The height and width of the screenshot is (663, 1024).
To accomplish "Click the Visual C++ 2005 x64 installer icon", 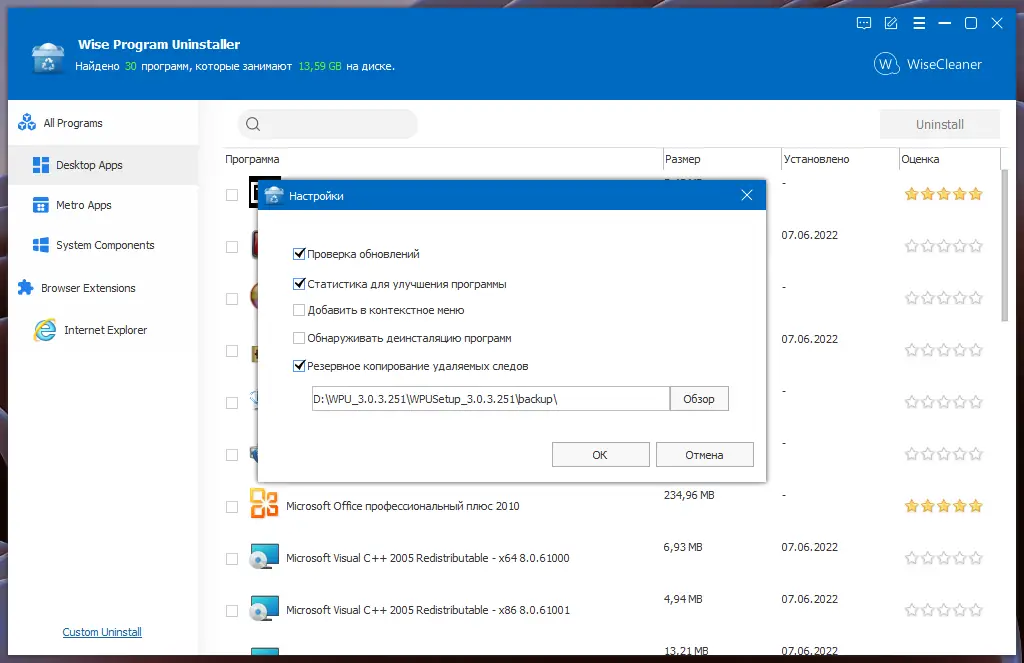I will 264,557.
